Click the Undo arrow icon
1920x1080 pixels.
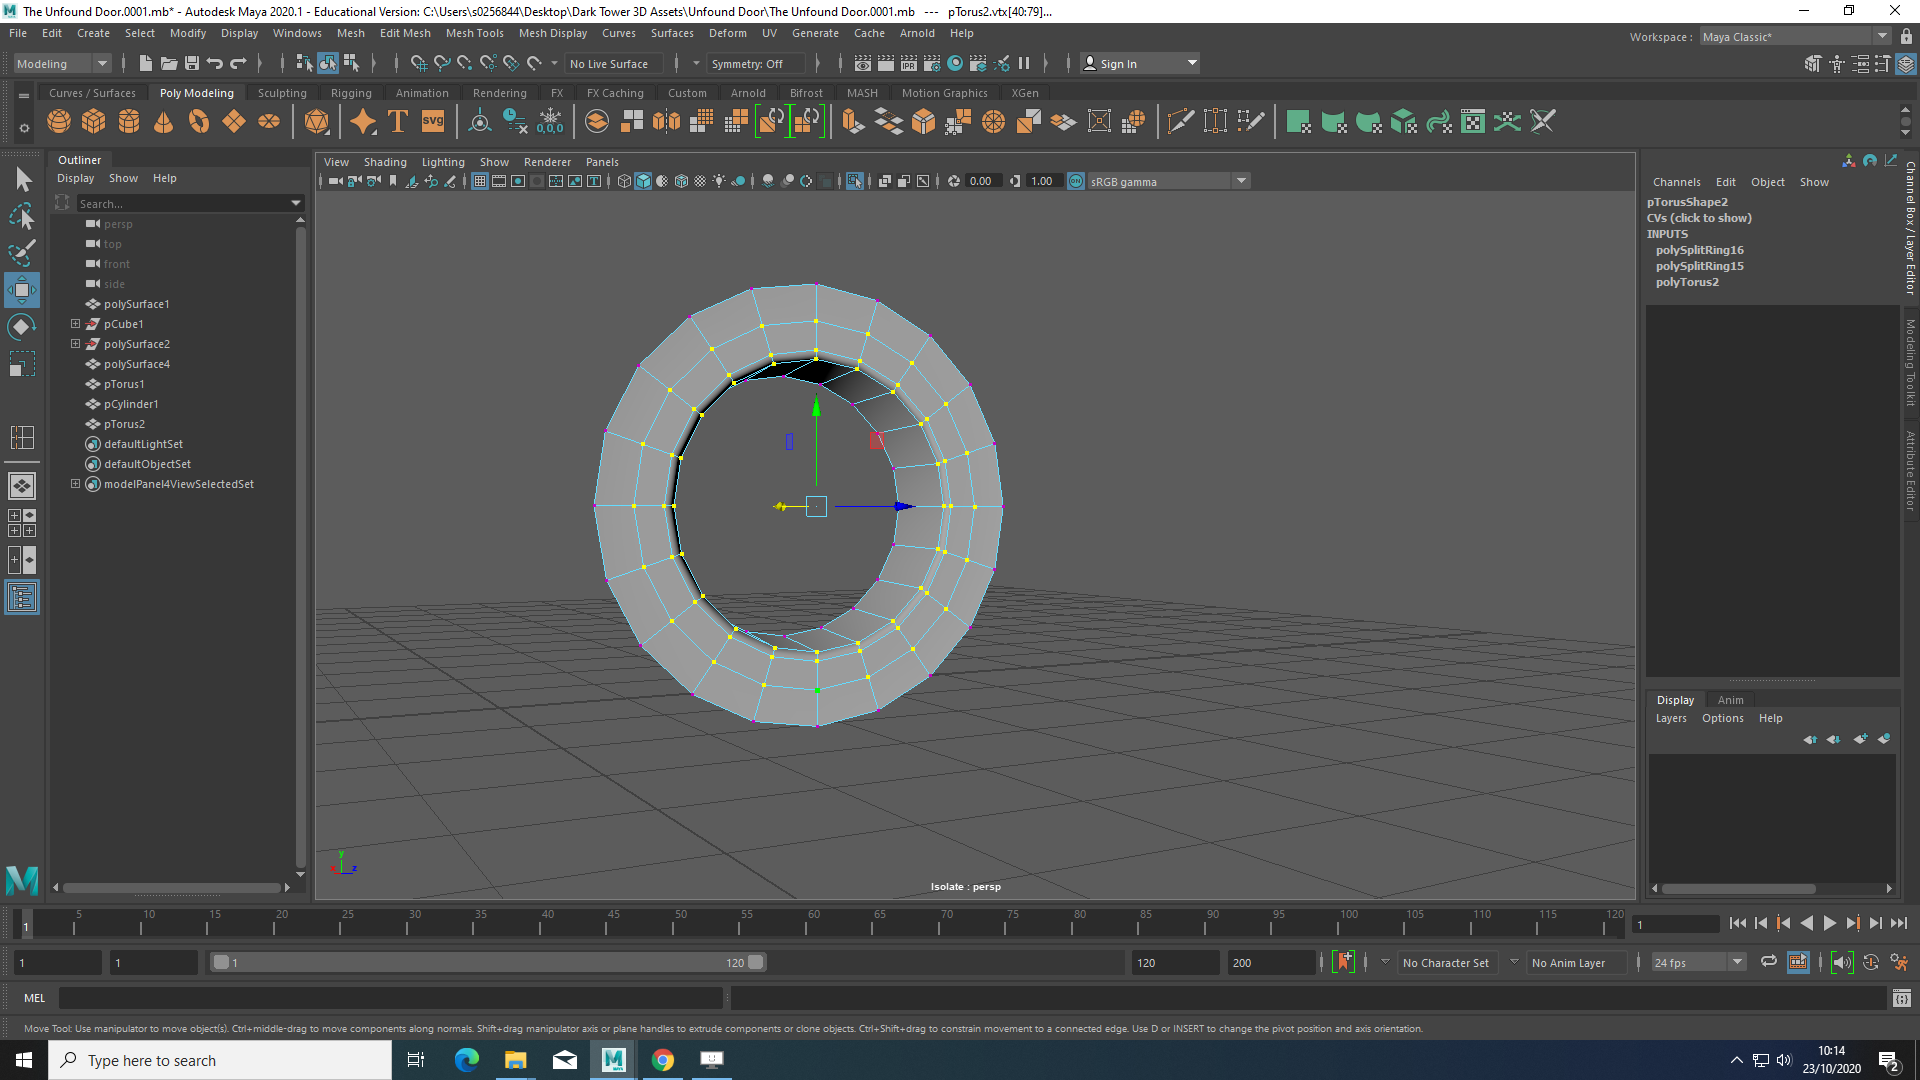[x=215, y=63]
